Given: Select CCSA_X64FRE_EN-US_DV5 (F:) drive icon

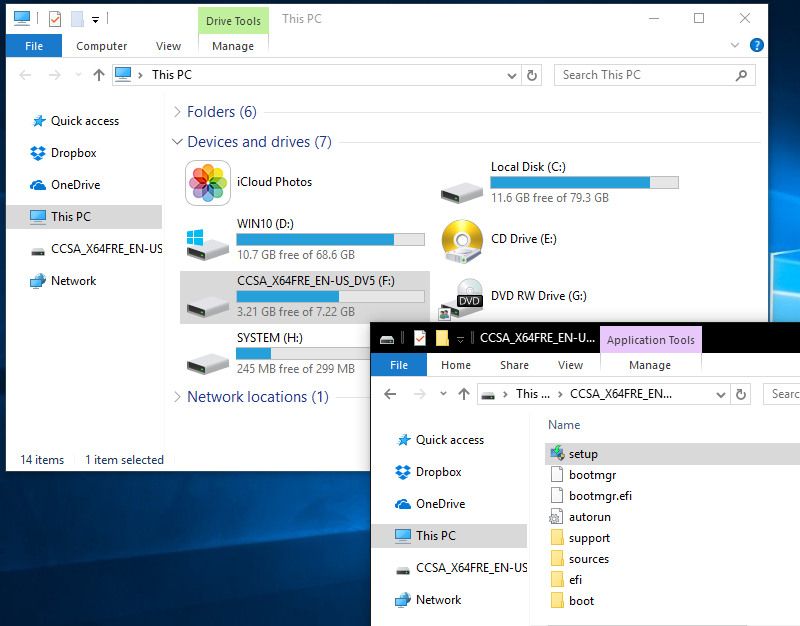Looking at the screenshot, I should (208, 307).
